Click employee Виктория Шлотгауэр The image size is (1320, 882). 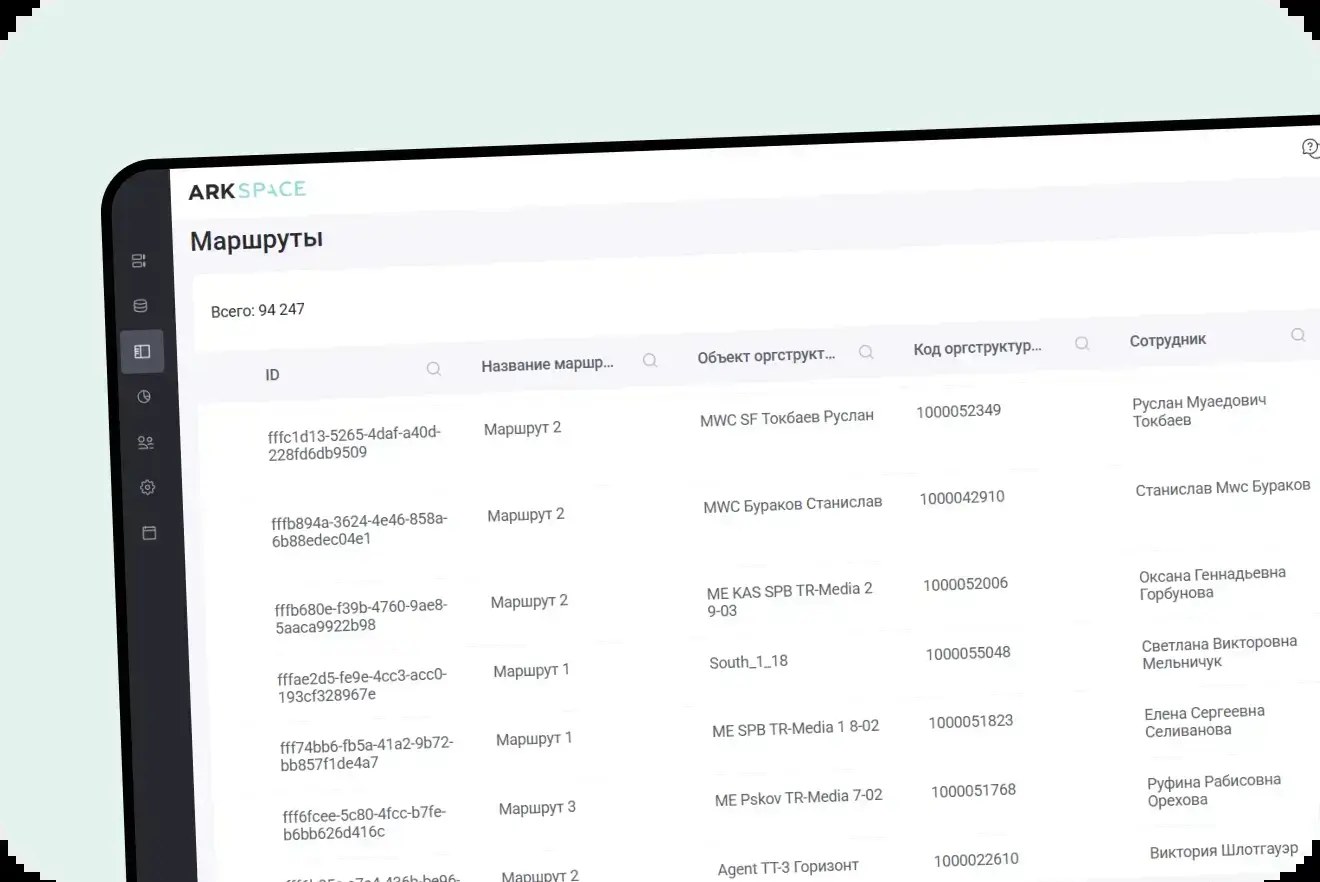point(1225,851)
